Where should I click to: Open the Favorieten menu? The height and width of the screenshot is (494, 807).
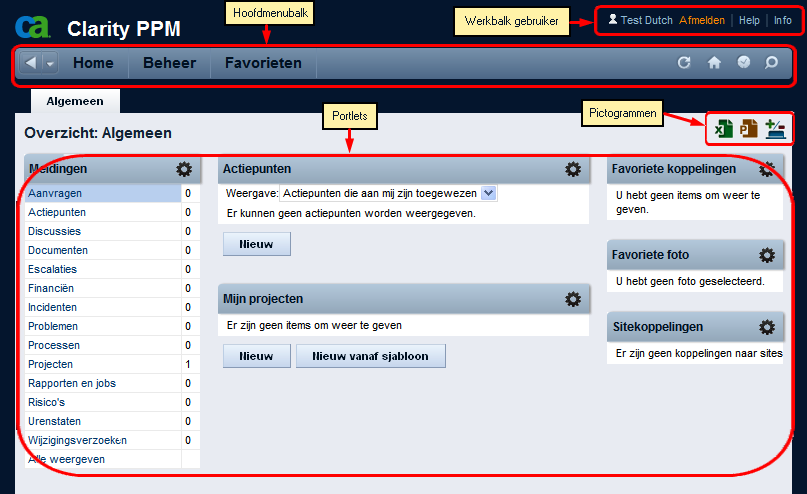click(263, 63)
